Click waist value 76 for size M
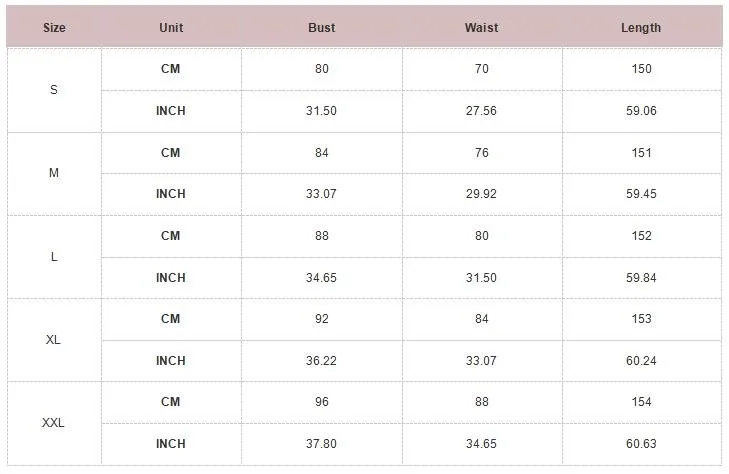The height and width of the screenshot is (474, 729). tap(482, 152)
